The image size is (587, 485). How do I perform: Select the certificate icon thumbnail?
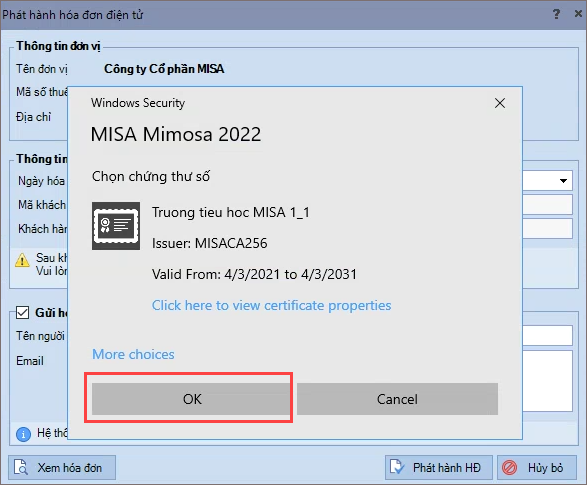coord(116,226)
